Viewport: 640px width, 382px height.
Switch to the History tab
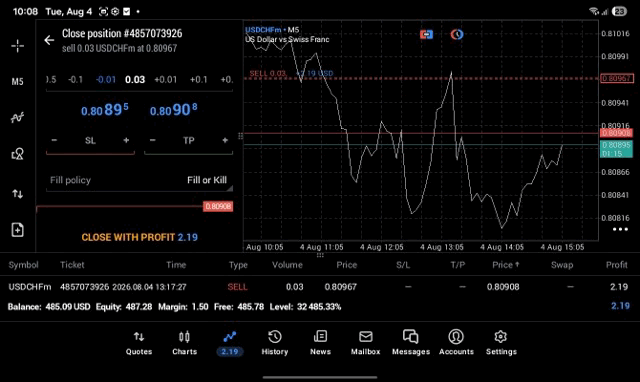click(x=275, y=343)
